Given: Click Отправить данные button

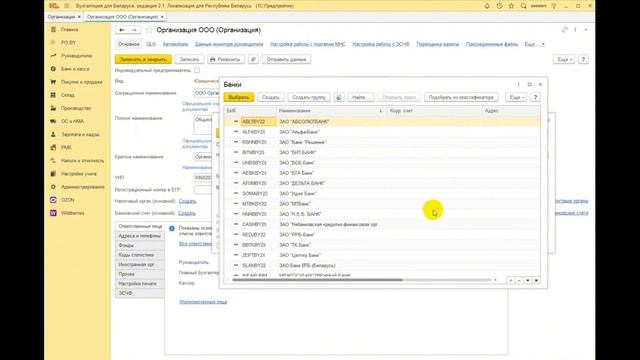Looking at the screenshot, I should click(x=286, y=60).
